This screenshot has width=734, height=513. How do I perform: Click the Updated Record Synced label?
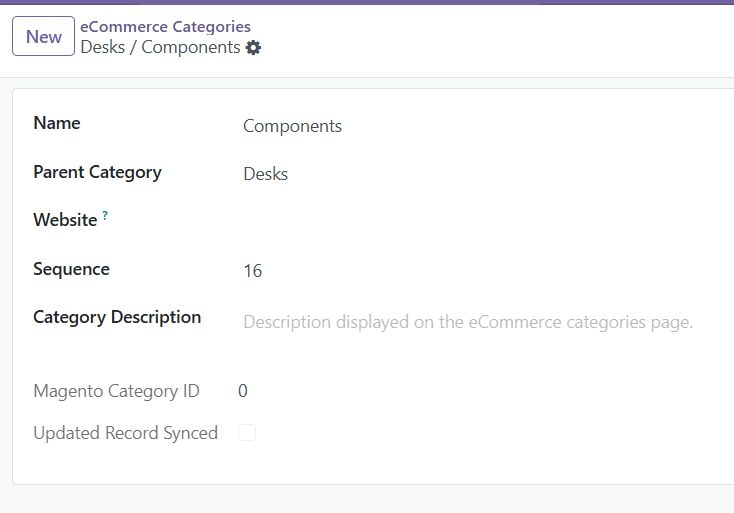(125, 433)
